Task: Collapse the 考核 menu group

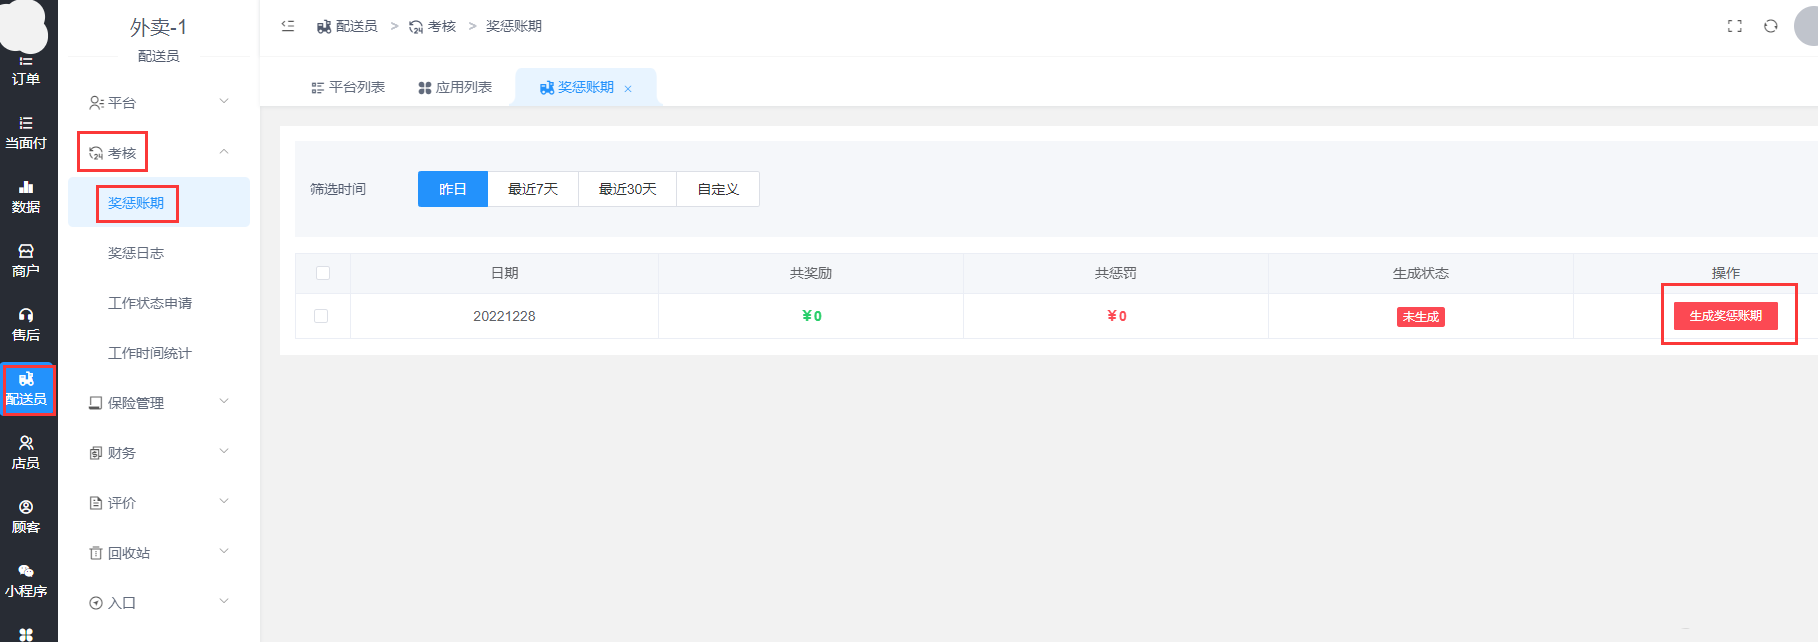Action: click(159, 152)
